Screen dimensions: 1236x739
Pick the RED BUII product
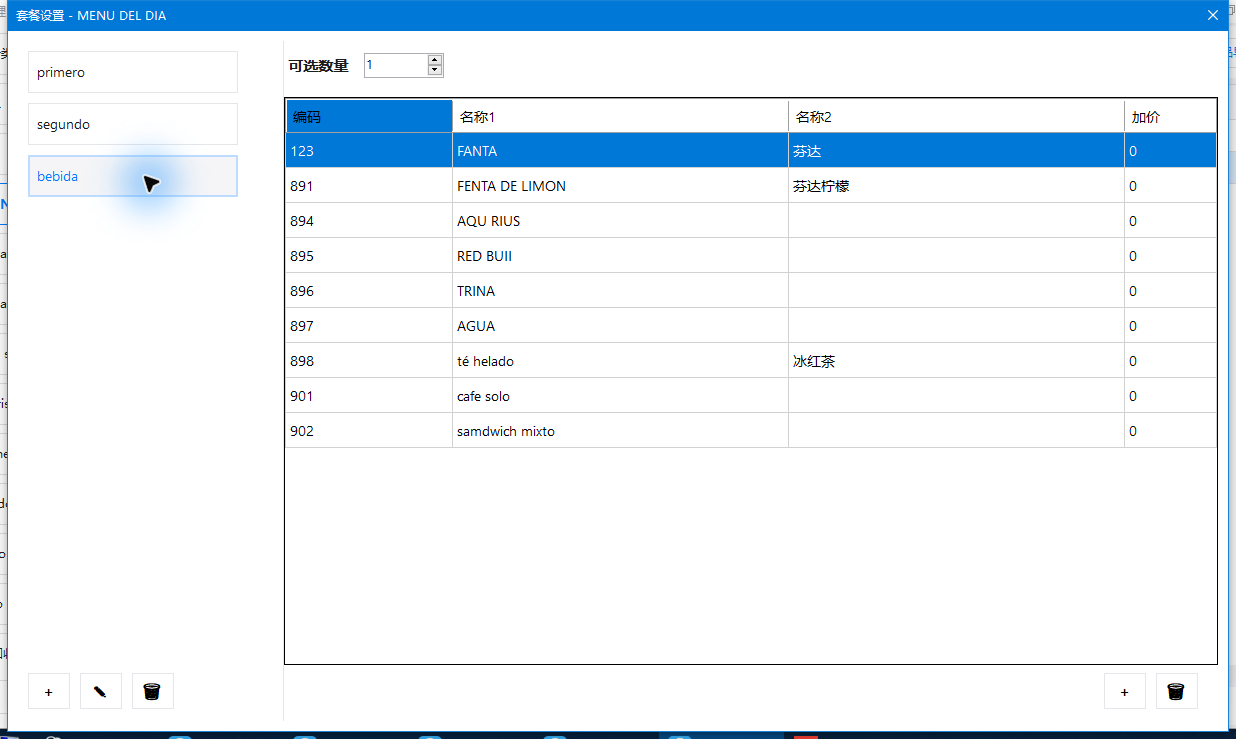pyautogui.click(x=620, y=256)
